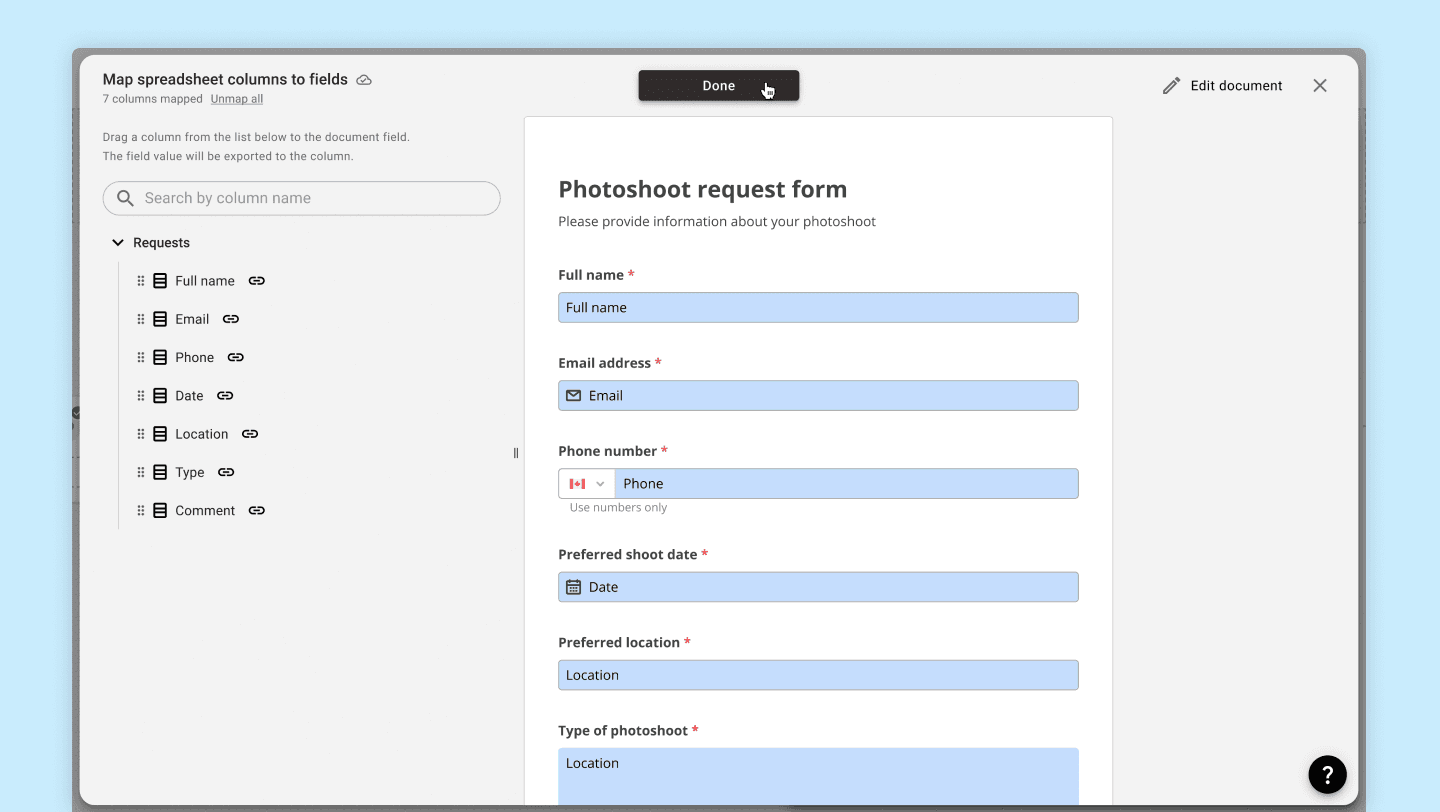The height and width of the screenshot is (812, 1440).
Task: Click the link icon next to Location column
Action: pyautogui.click(x=250, y=434)
